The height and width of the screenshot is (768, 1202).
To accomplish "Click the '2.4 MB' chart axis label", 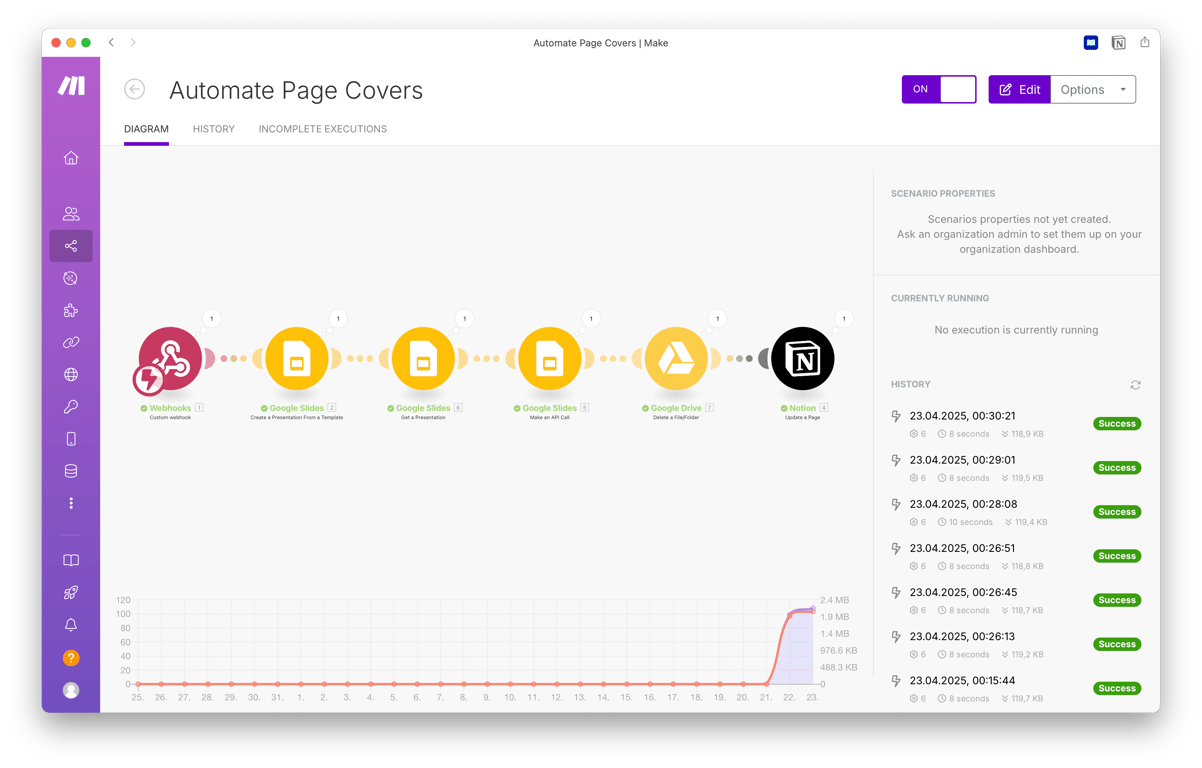I will point(836,601).
